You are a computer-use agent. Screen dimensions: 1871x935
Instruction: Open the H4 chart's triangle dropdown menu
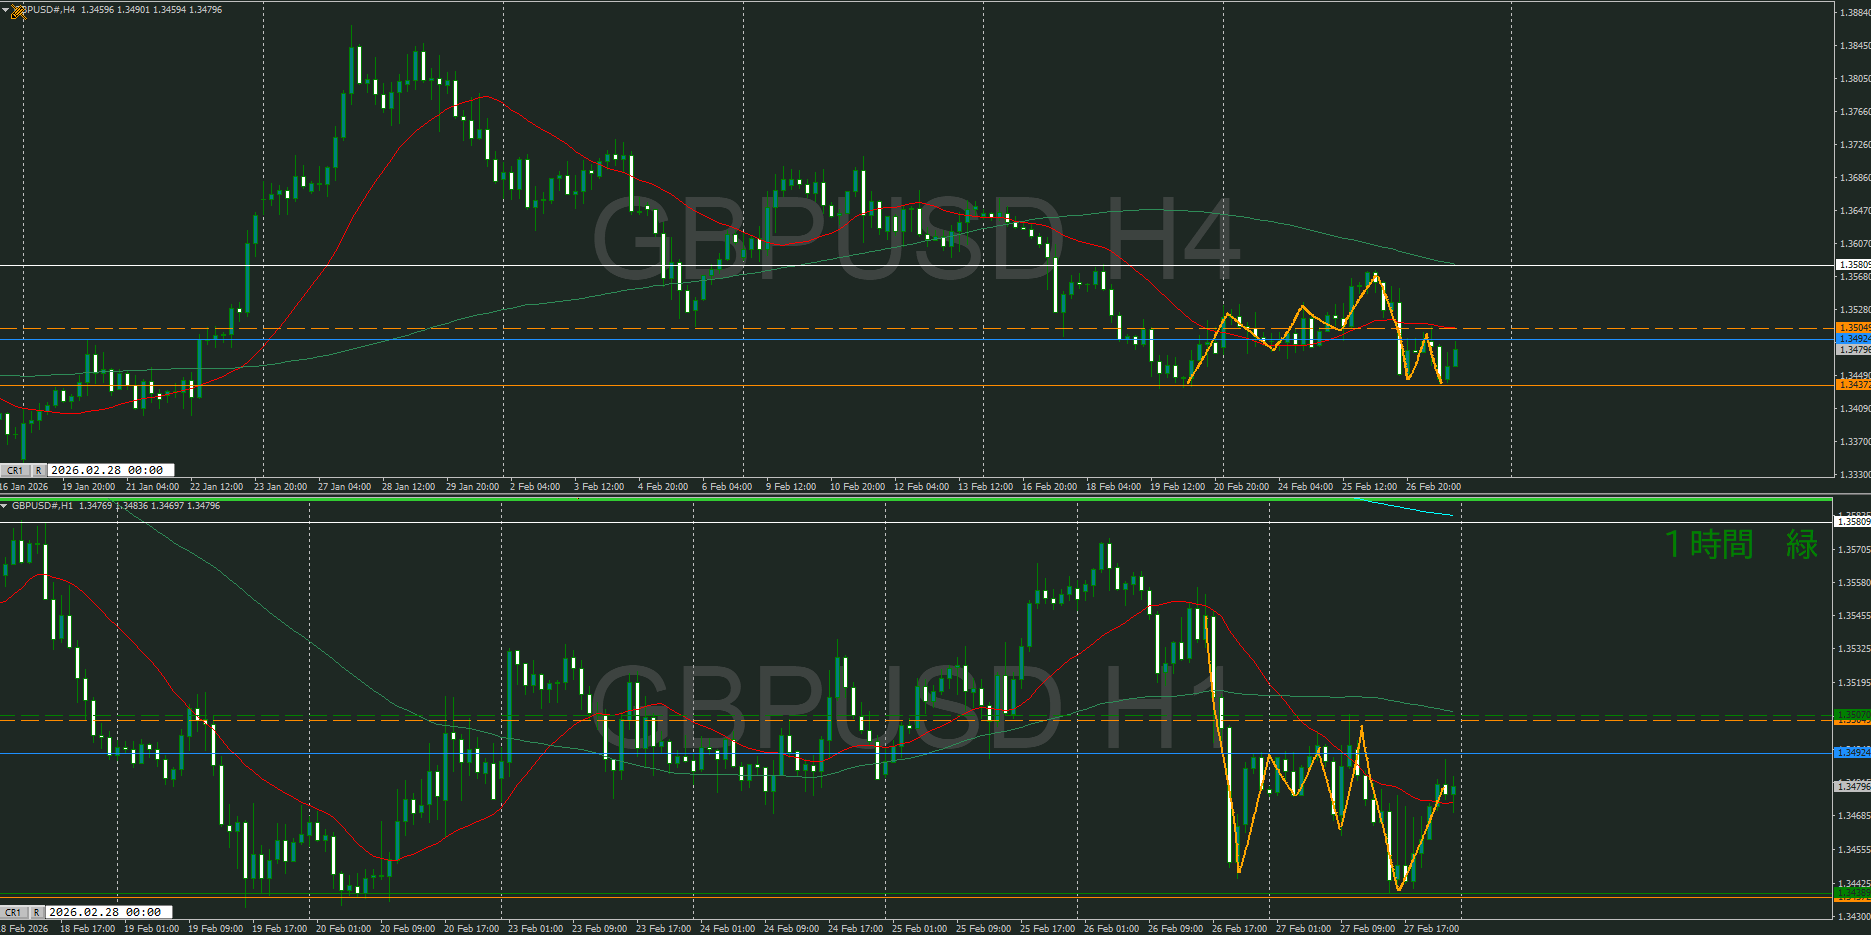(x=5, y=10)
